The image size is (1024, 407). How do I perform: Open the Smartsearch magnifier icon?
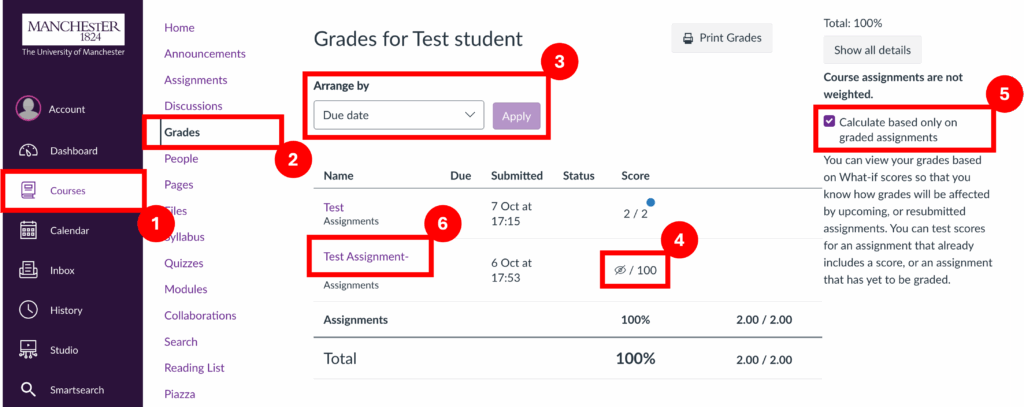coord(28,390)
